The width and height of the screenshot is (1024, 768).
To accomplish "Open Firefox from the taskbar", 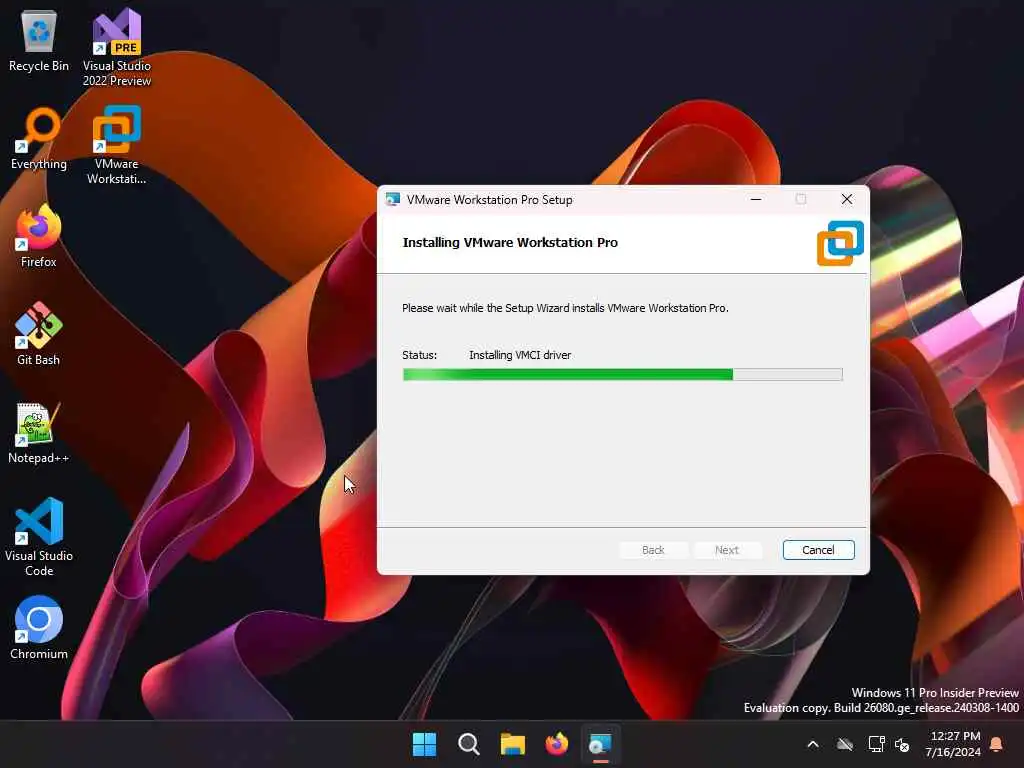I will coord(556,744).
